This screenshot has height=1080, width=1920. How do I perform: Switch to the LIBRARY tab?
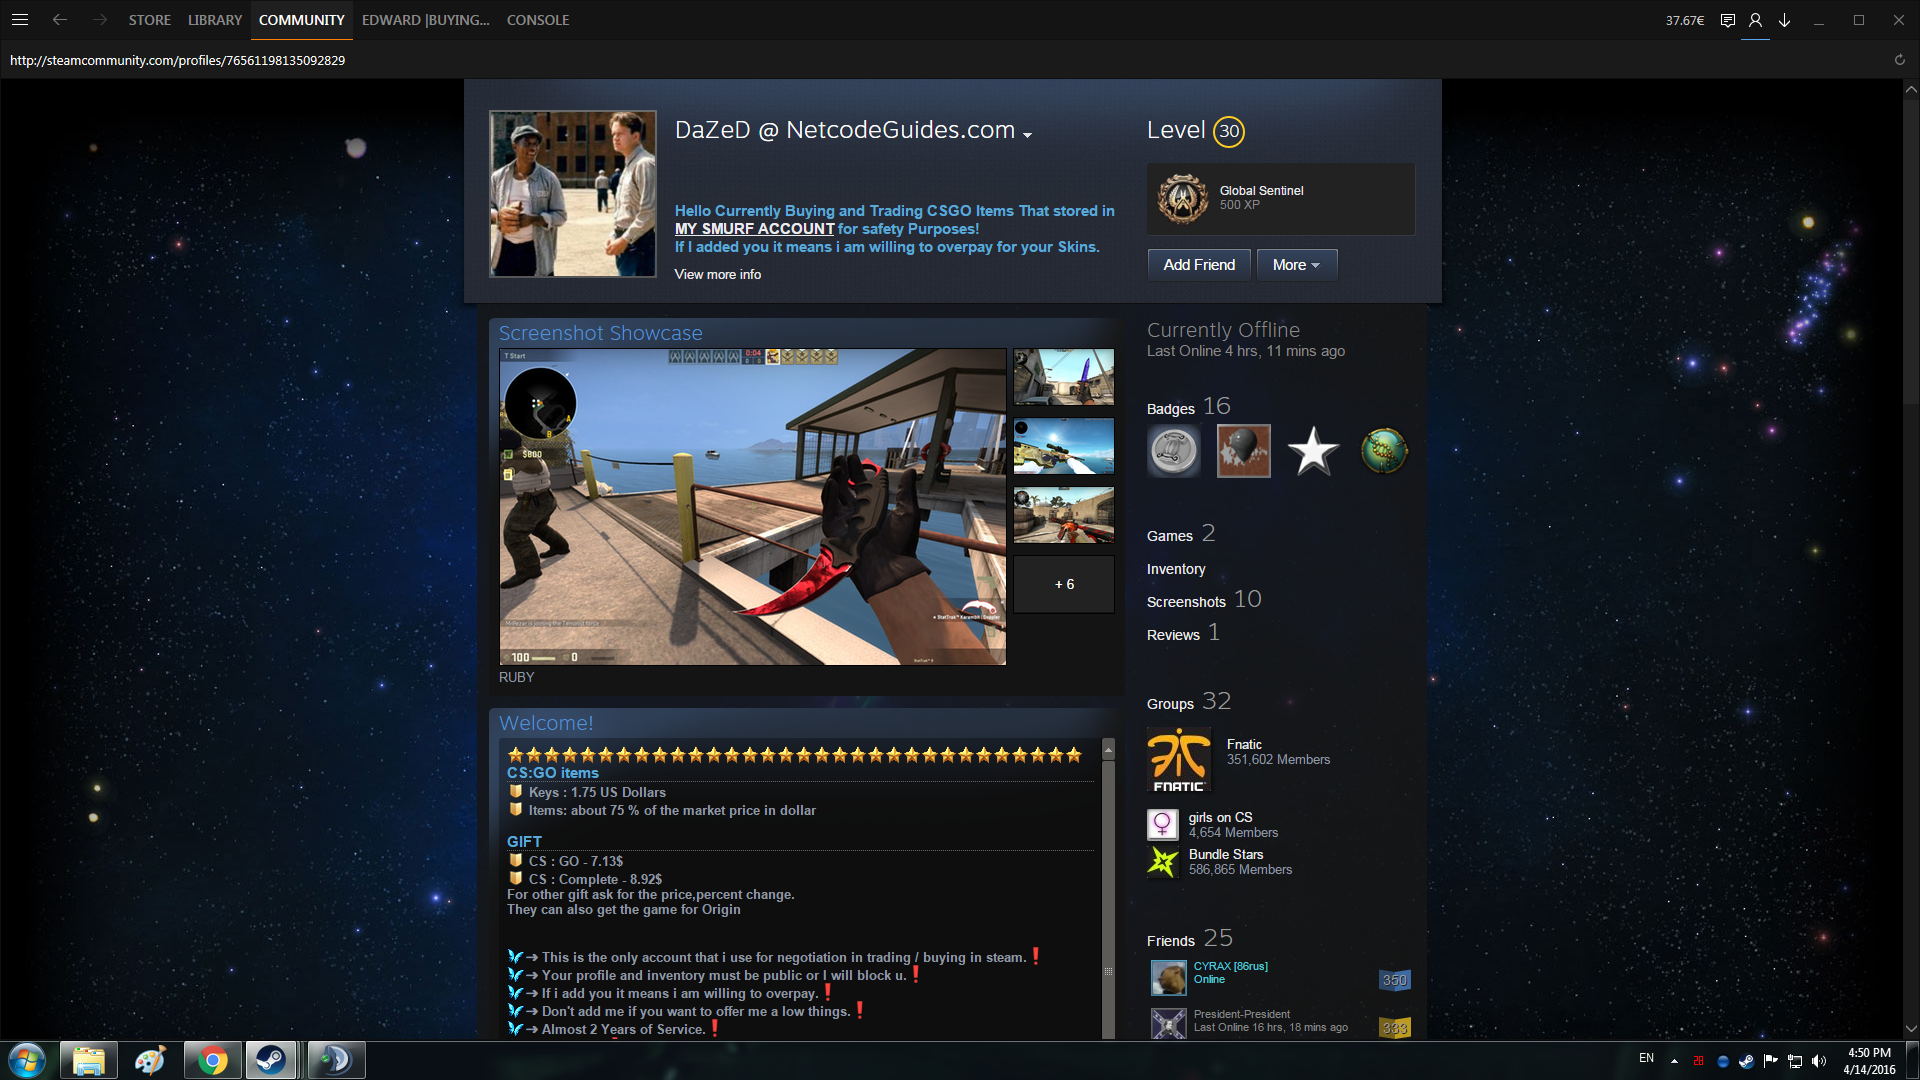[x=215, y=20]
